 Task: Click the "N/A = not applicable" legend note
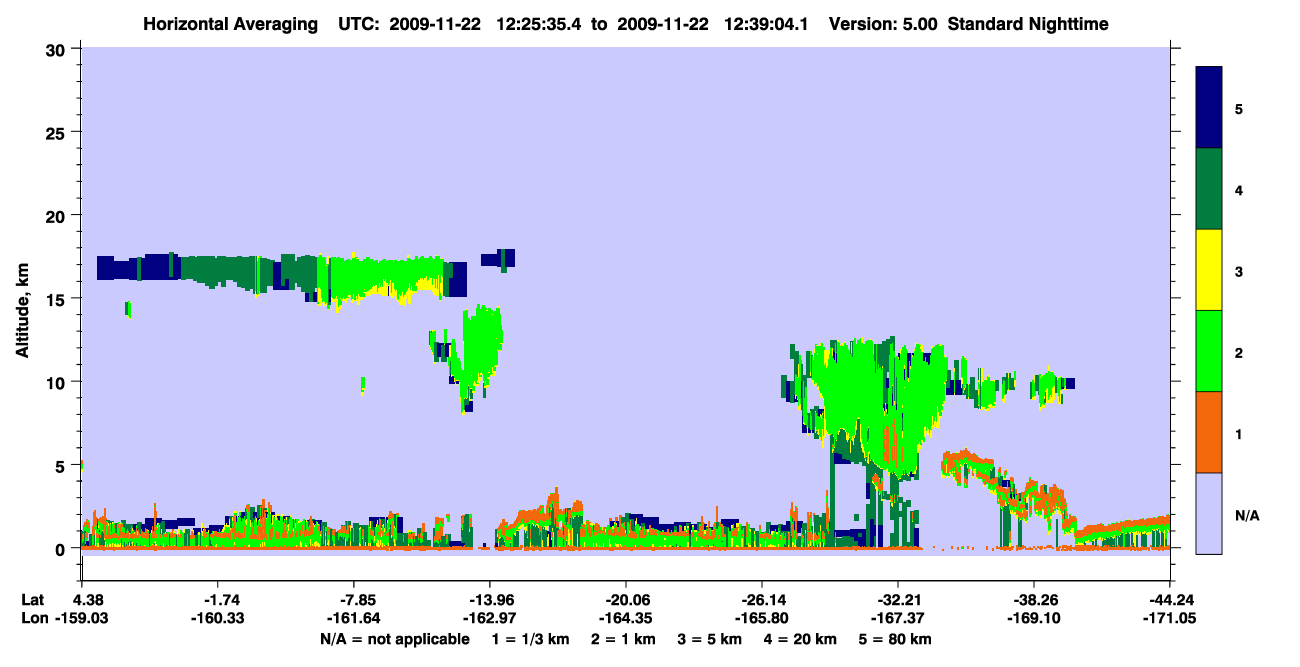coord(394,639)
